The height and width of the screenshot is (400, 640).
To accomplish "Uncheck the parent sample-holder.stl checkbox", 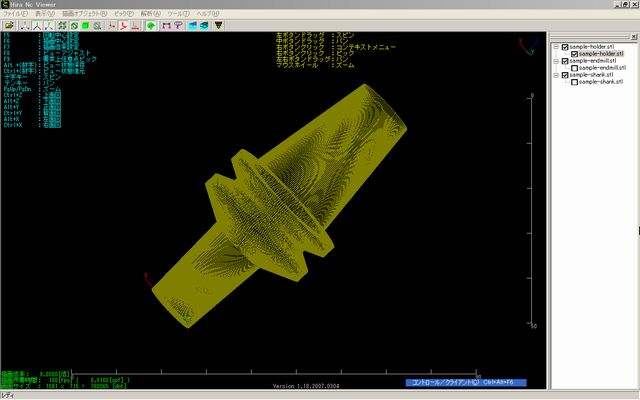I will pos(565,47).
